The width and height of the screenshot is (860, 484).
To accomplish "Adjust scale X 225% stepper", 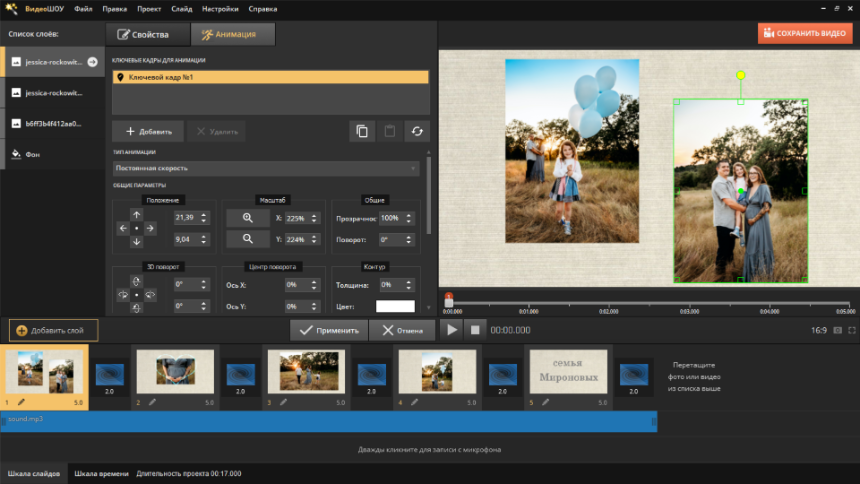I will [314, 218].
